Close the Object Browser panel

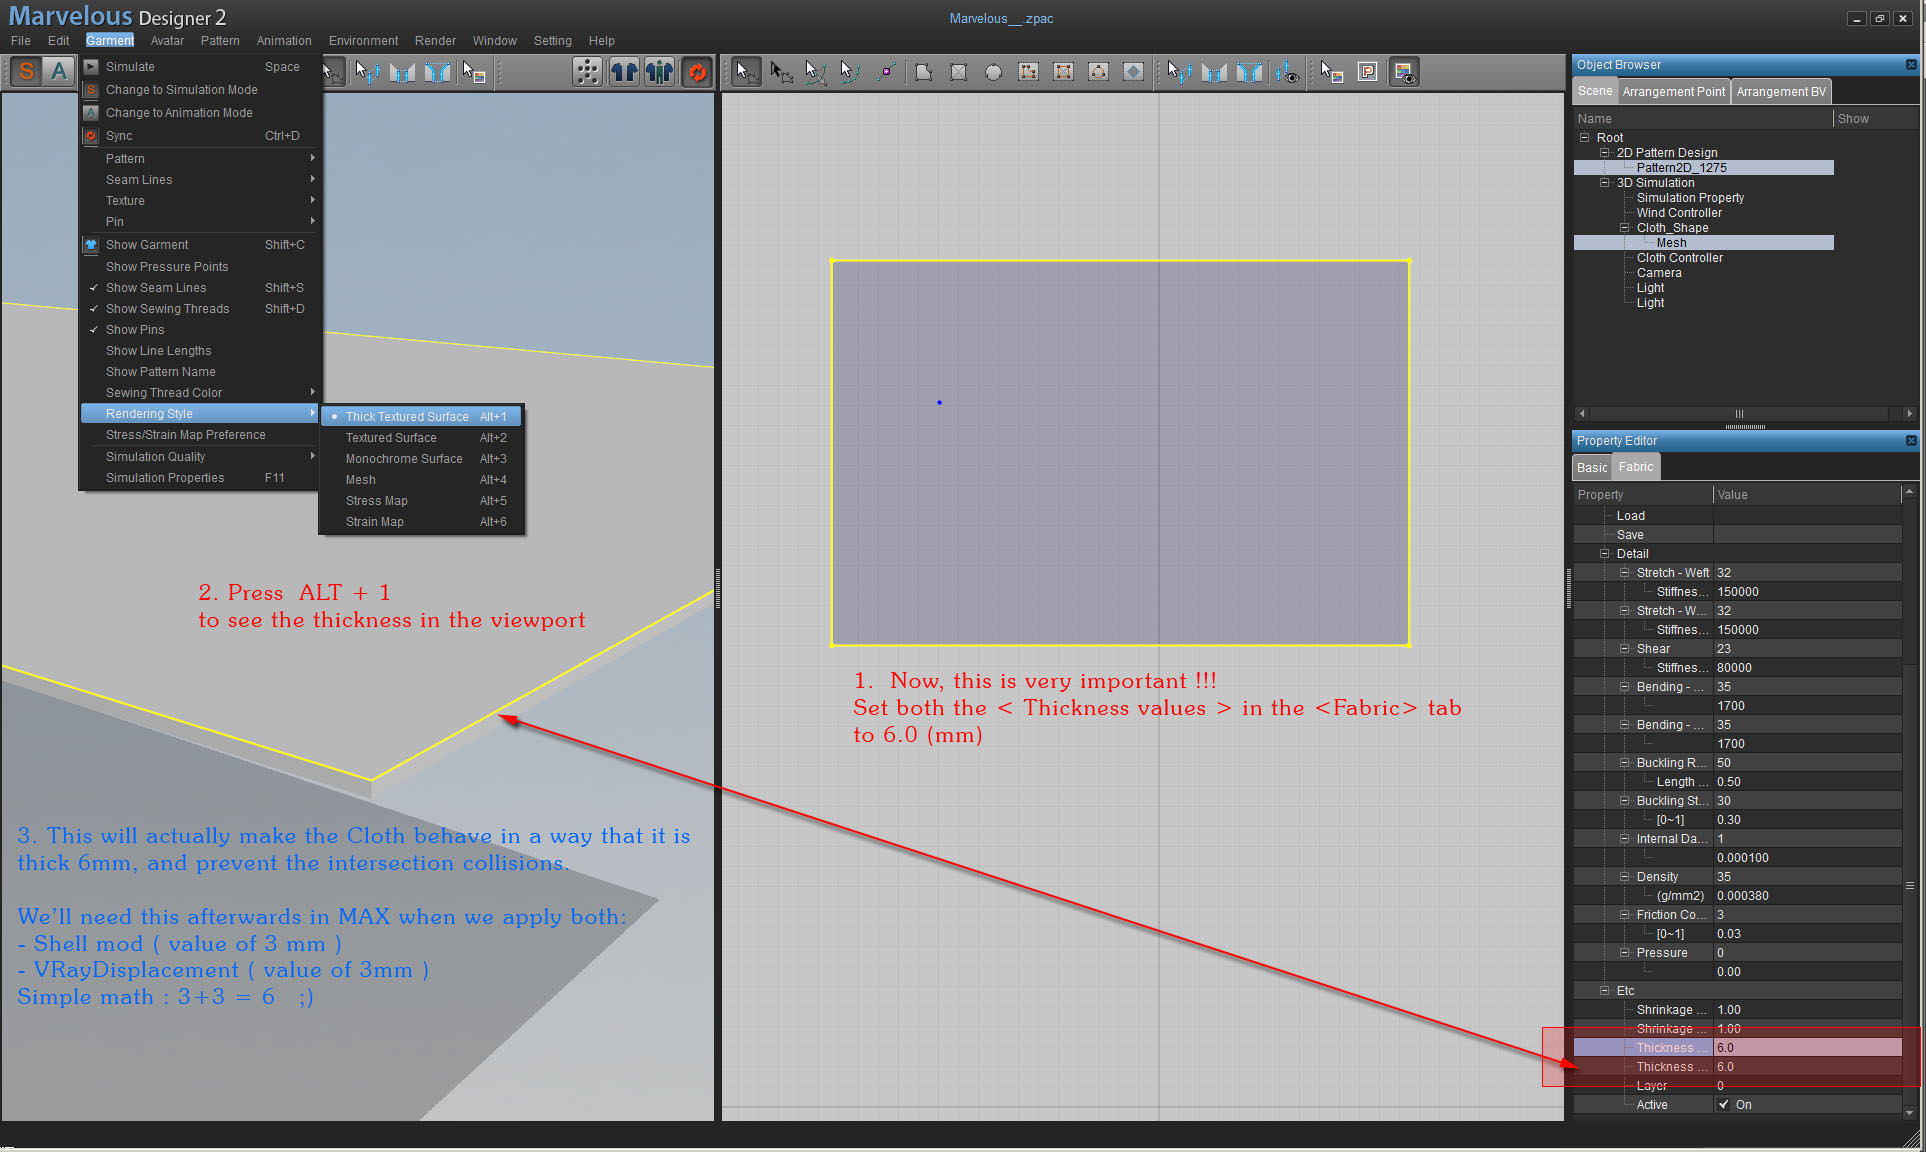[1911, 65]
